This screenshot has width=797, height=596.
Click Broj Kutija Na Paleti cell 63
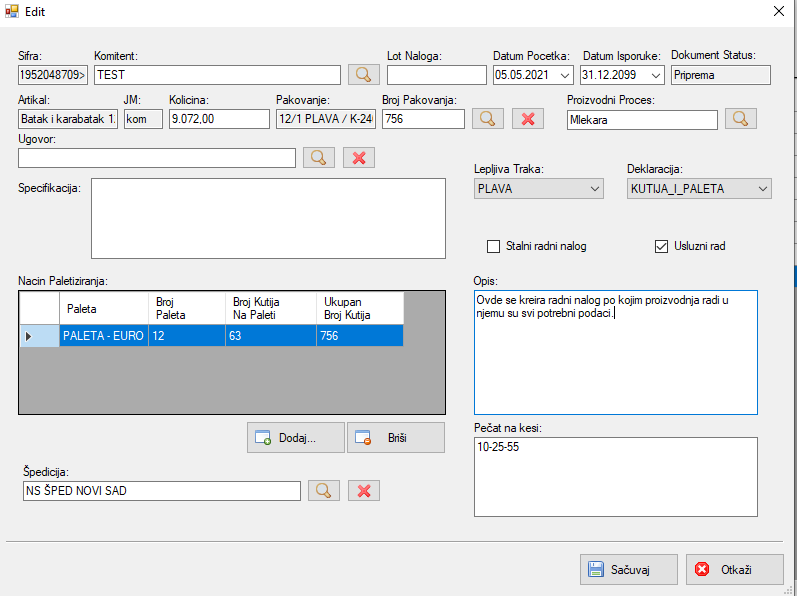pos(271,336)
